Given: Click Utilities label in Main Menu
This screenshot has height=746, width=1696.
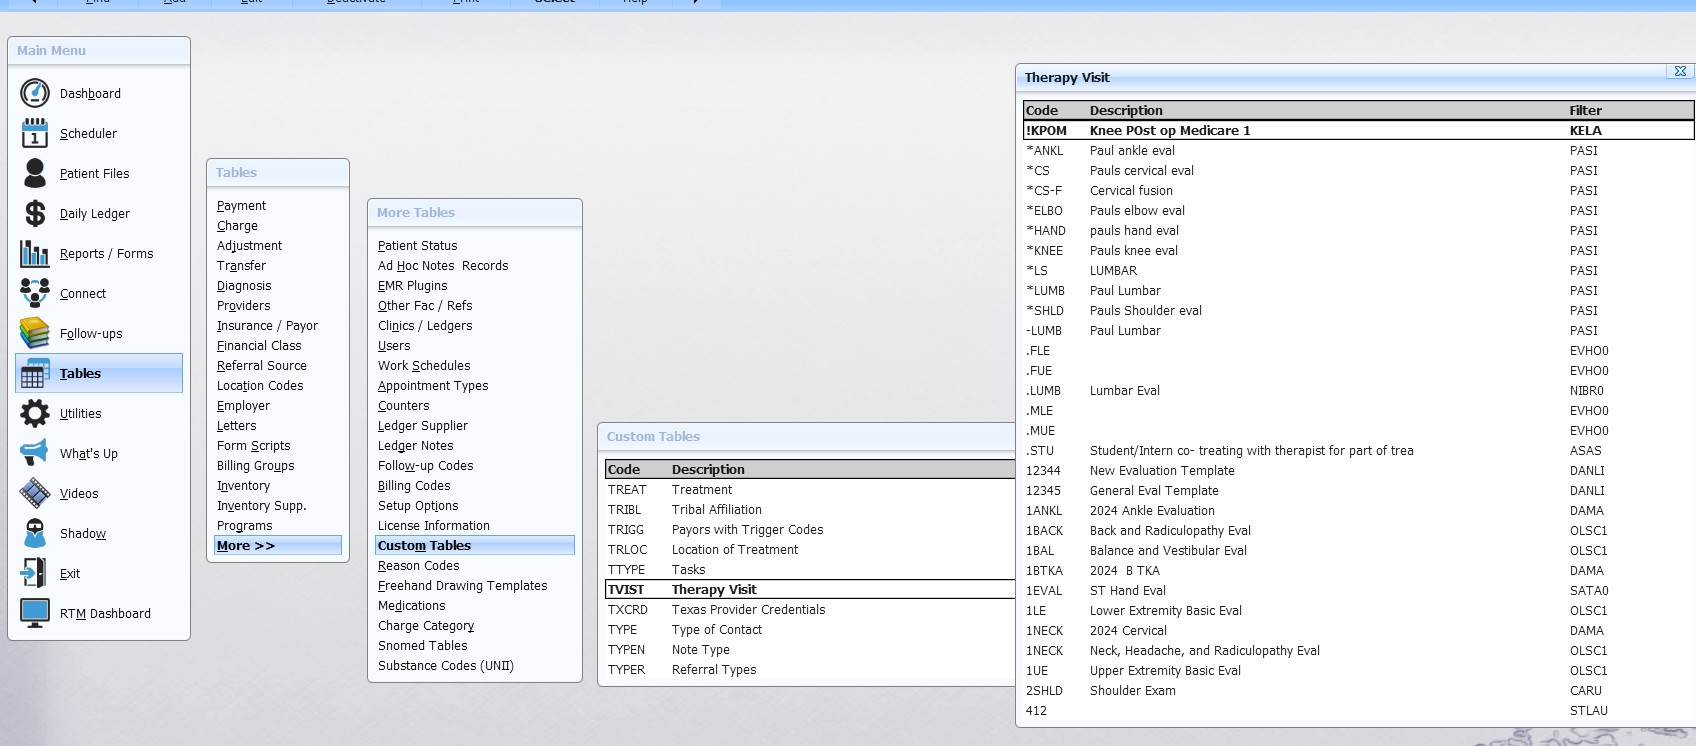Looking at the screenshot, I should coord(80,413).
